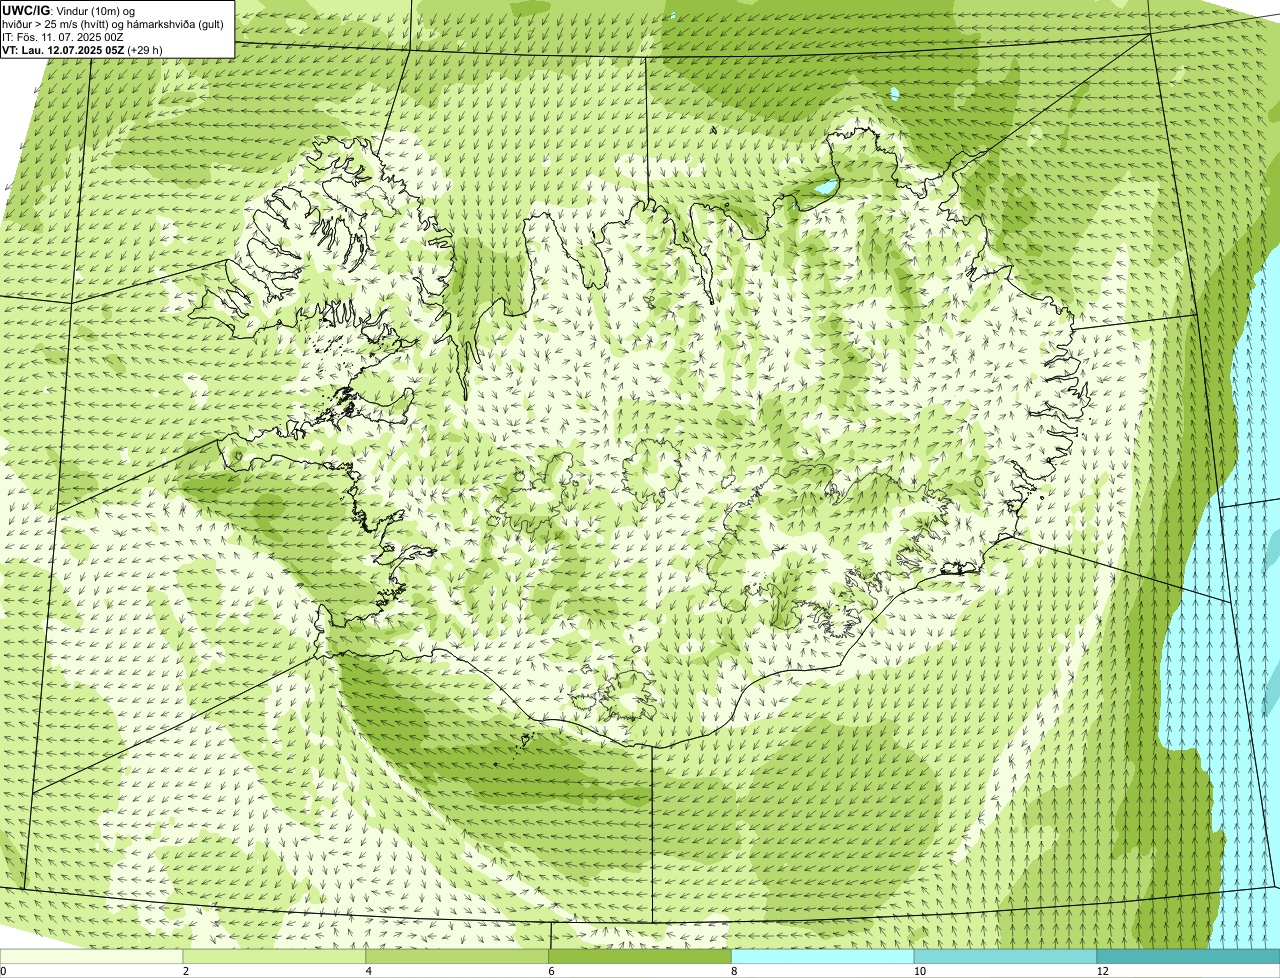Click the legend value label "12"

pos(1102,971)
